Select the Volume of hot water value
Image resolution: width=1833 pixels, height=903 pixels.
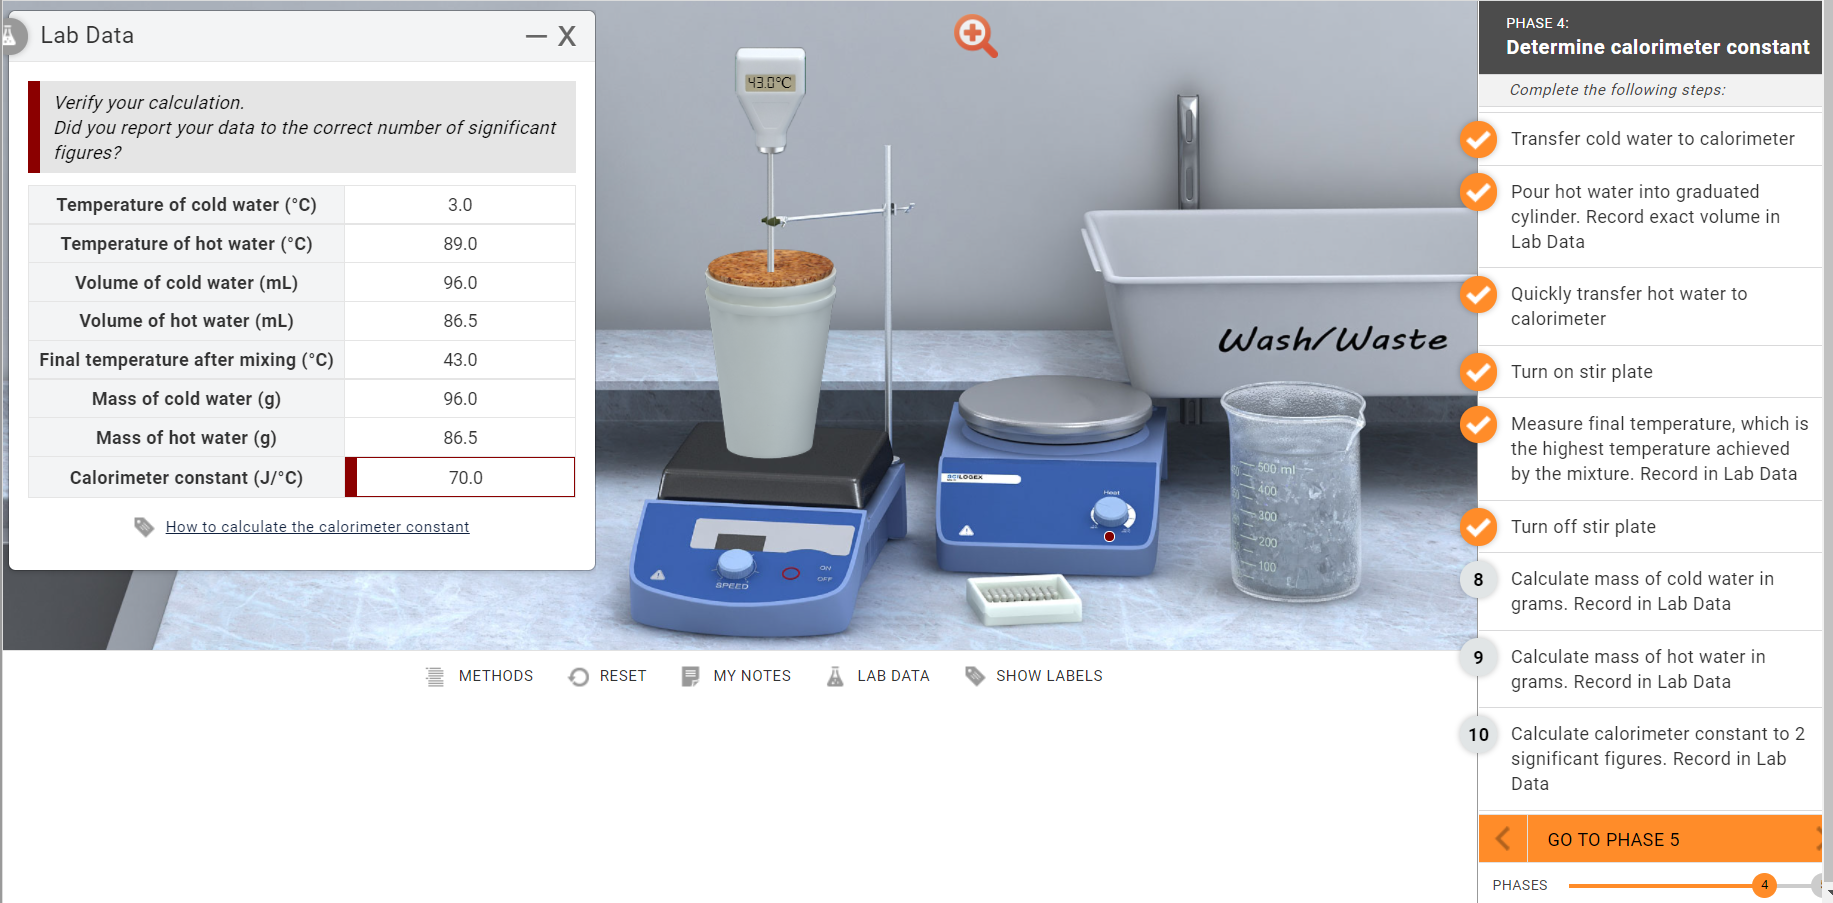tap(460, 321)
